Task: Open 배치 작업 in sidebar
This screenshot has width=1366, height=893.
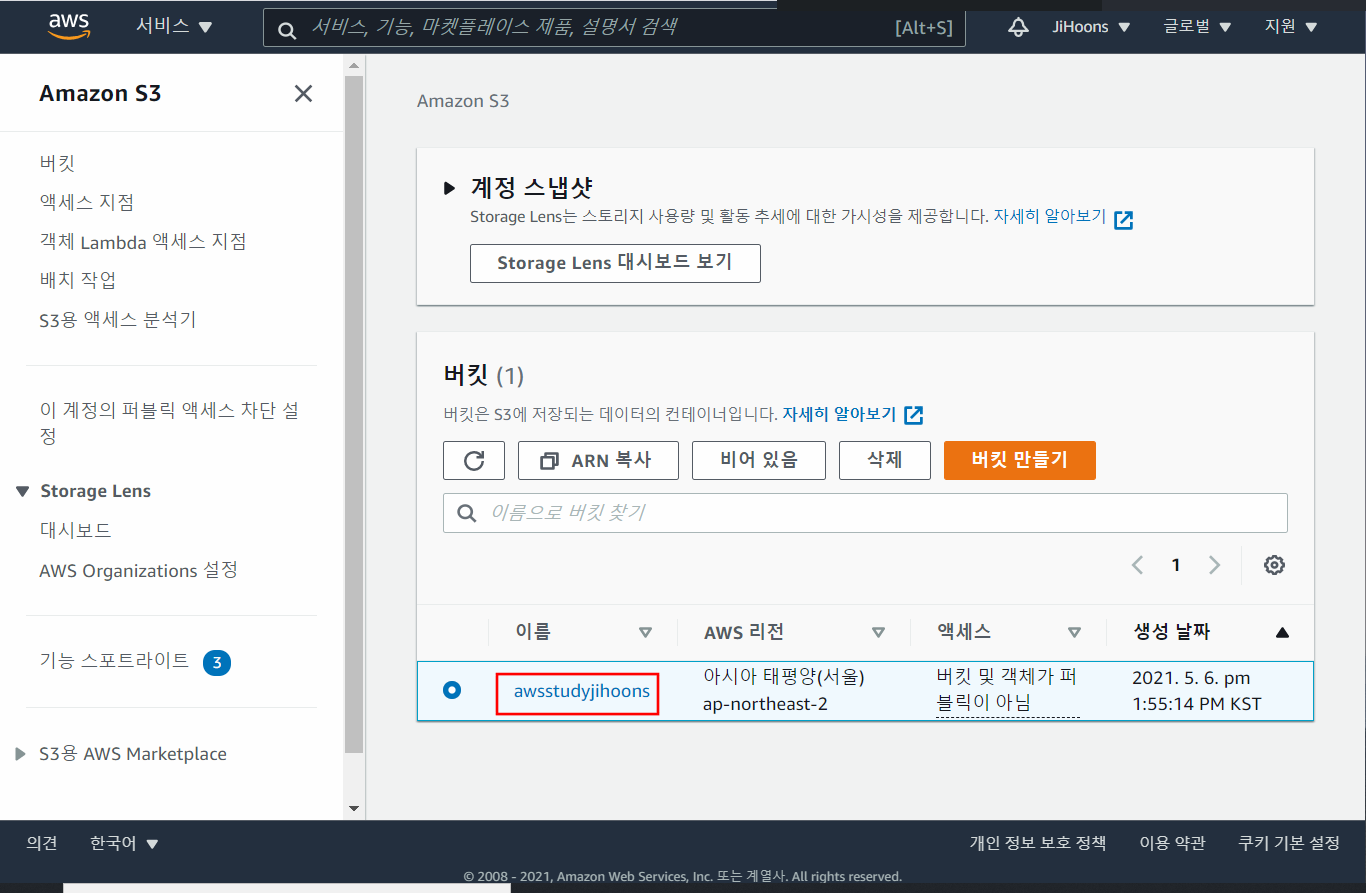Action: click(x=77, y=280)
